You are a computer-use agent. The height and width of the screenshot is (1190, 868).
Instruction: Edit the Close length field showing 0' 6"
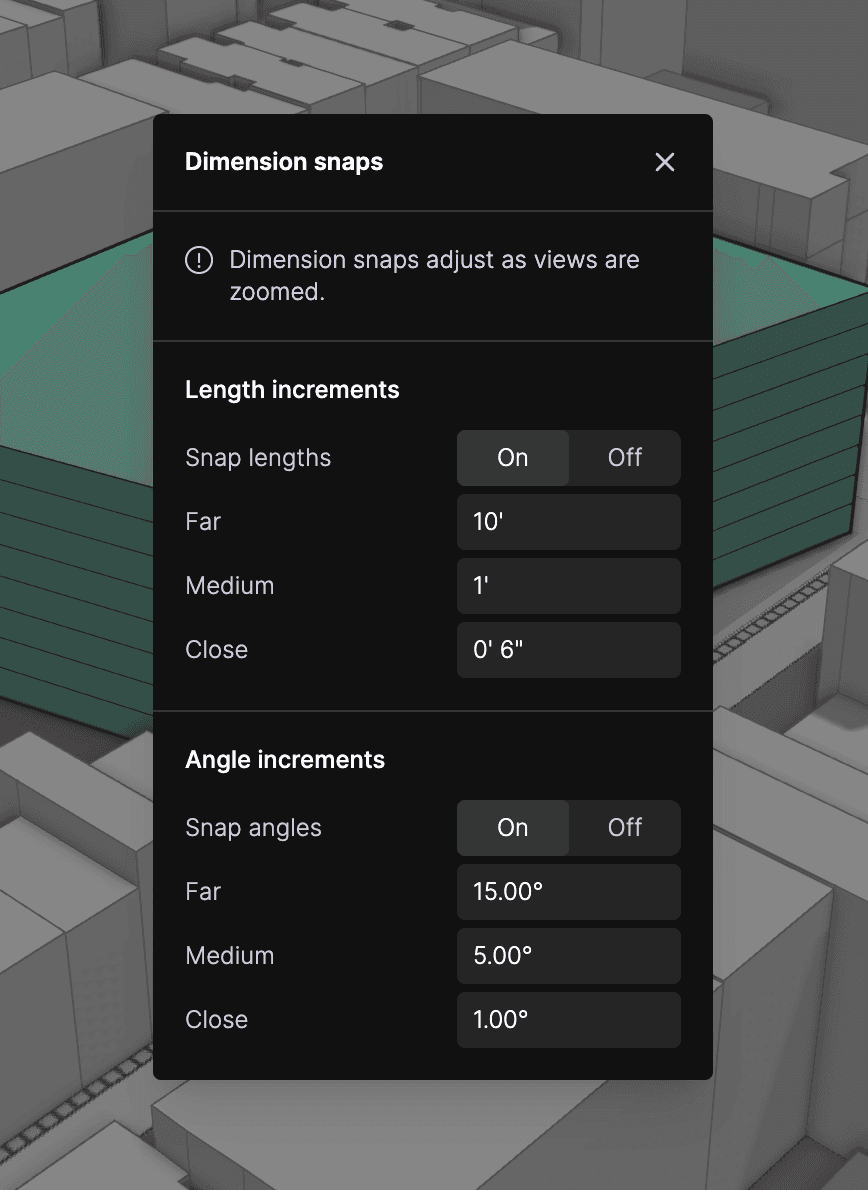568,650
